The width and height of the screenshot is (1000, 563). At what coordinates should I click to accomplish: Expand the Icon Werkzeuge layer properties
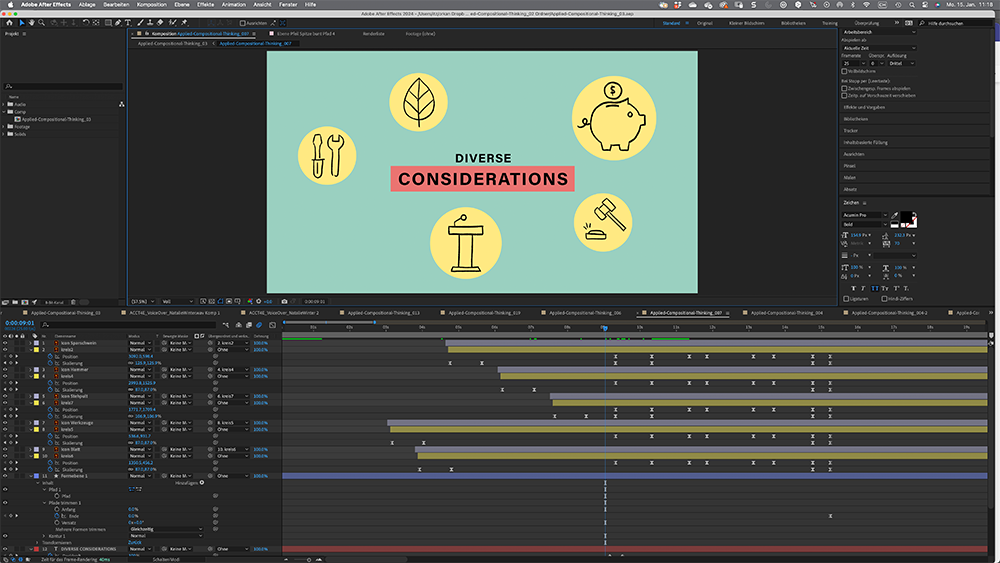[x=31, y=423]
